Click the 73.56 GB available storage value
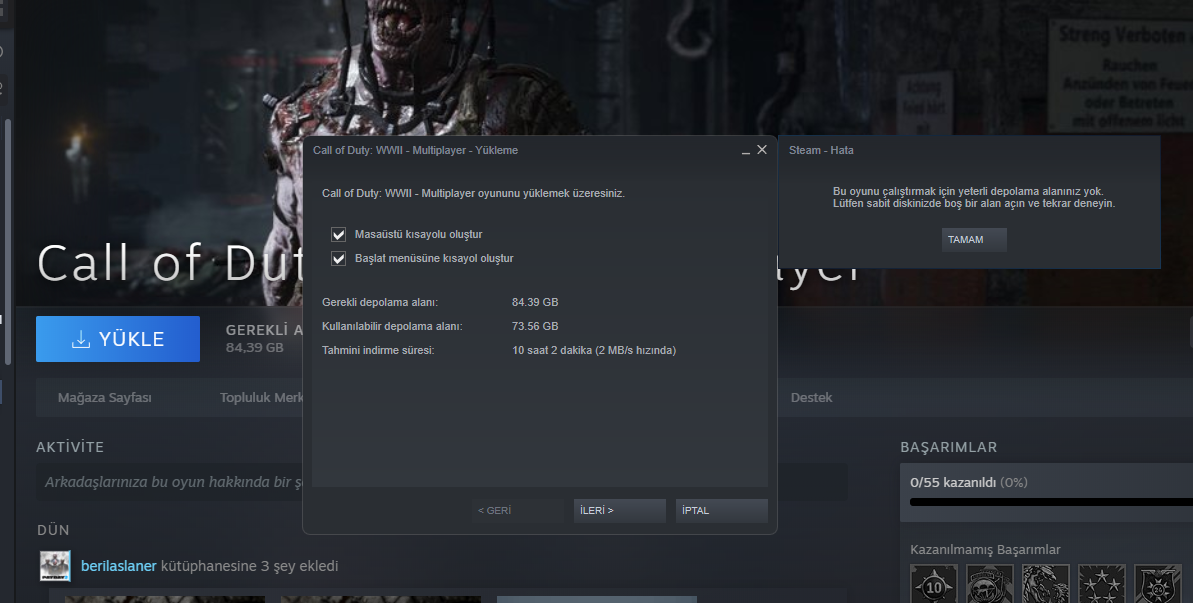Screen dimensions: 1193x603 pos(535,326)
